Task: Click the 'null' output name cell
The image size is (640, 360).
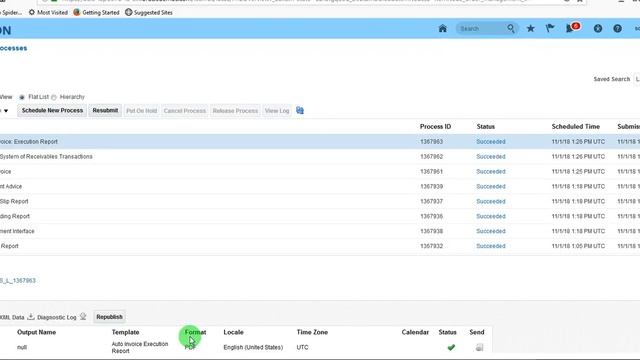Action: [22, 347]
